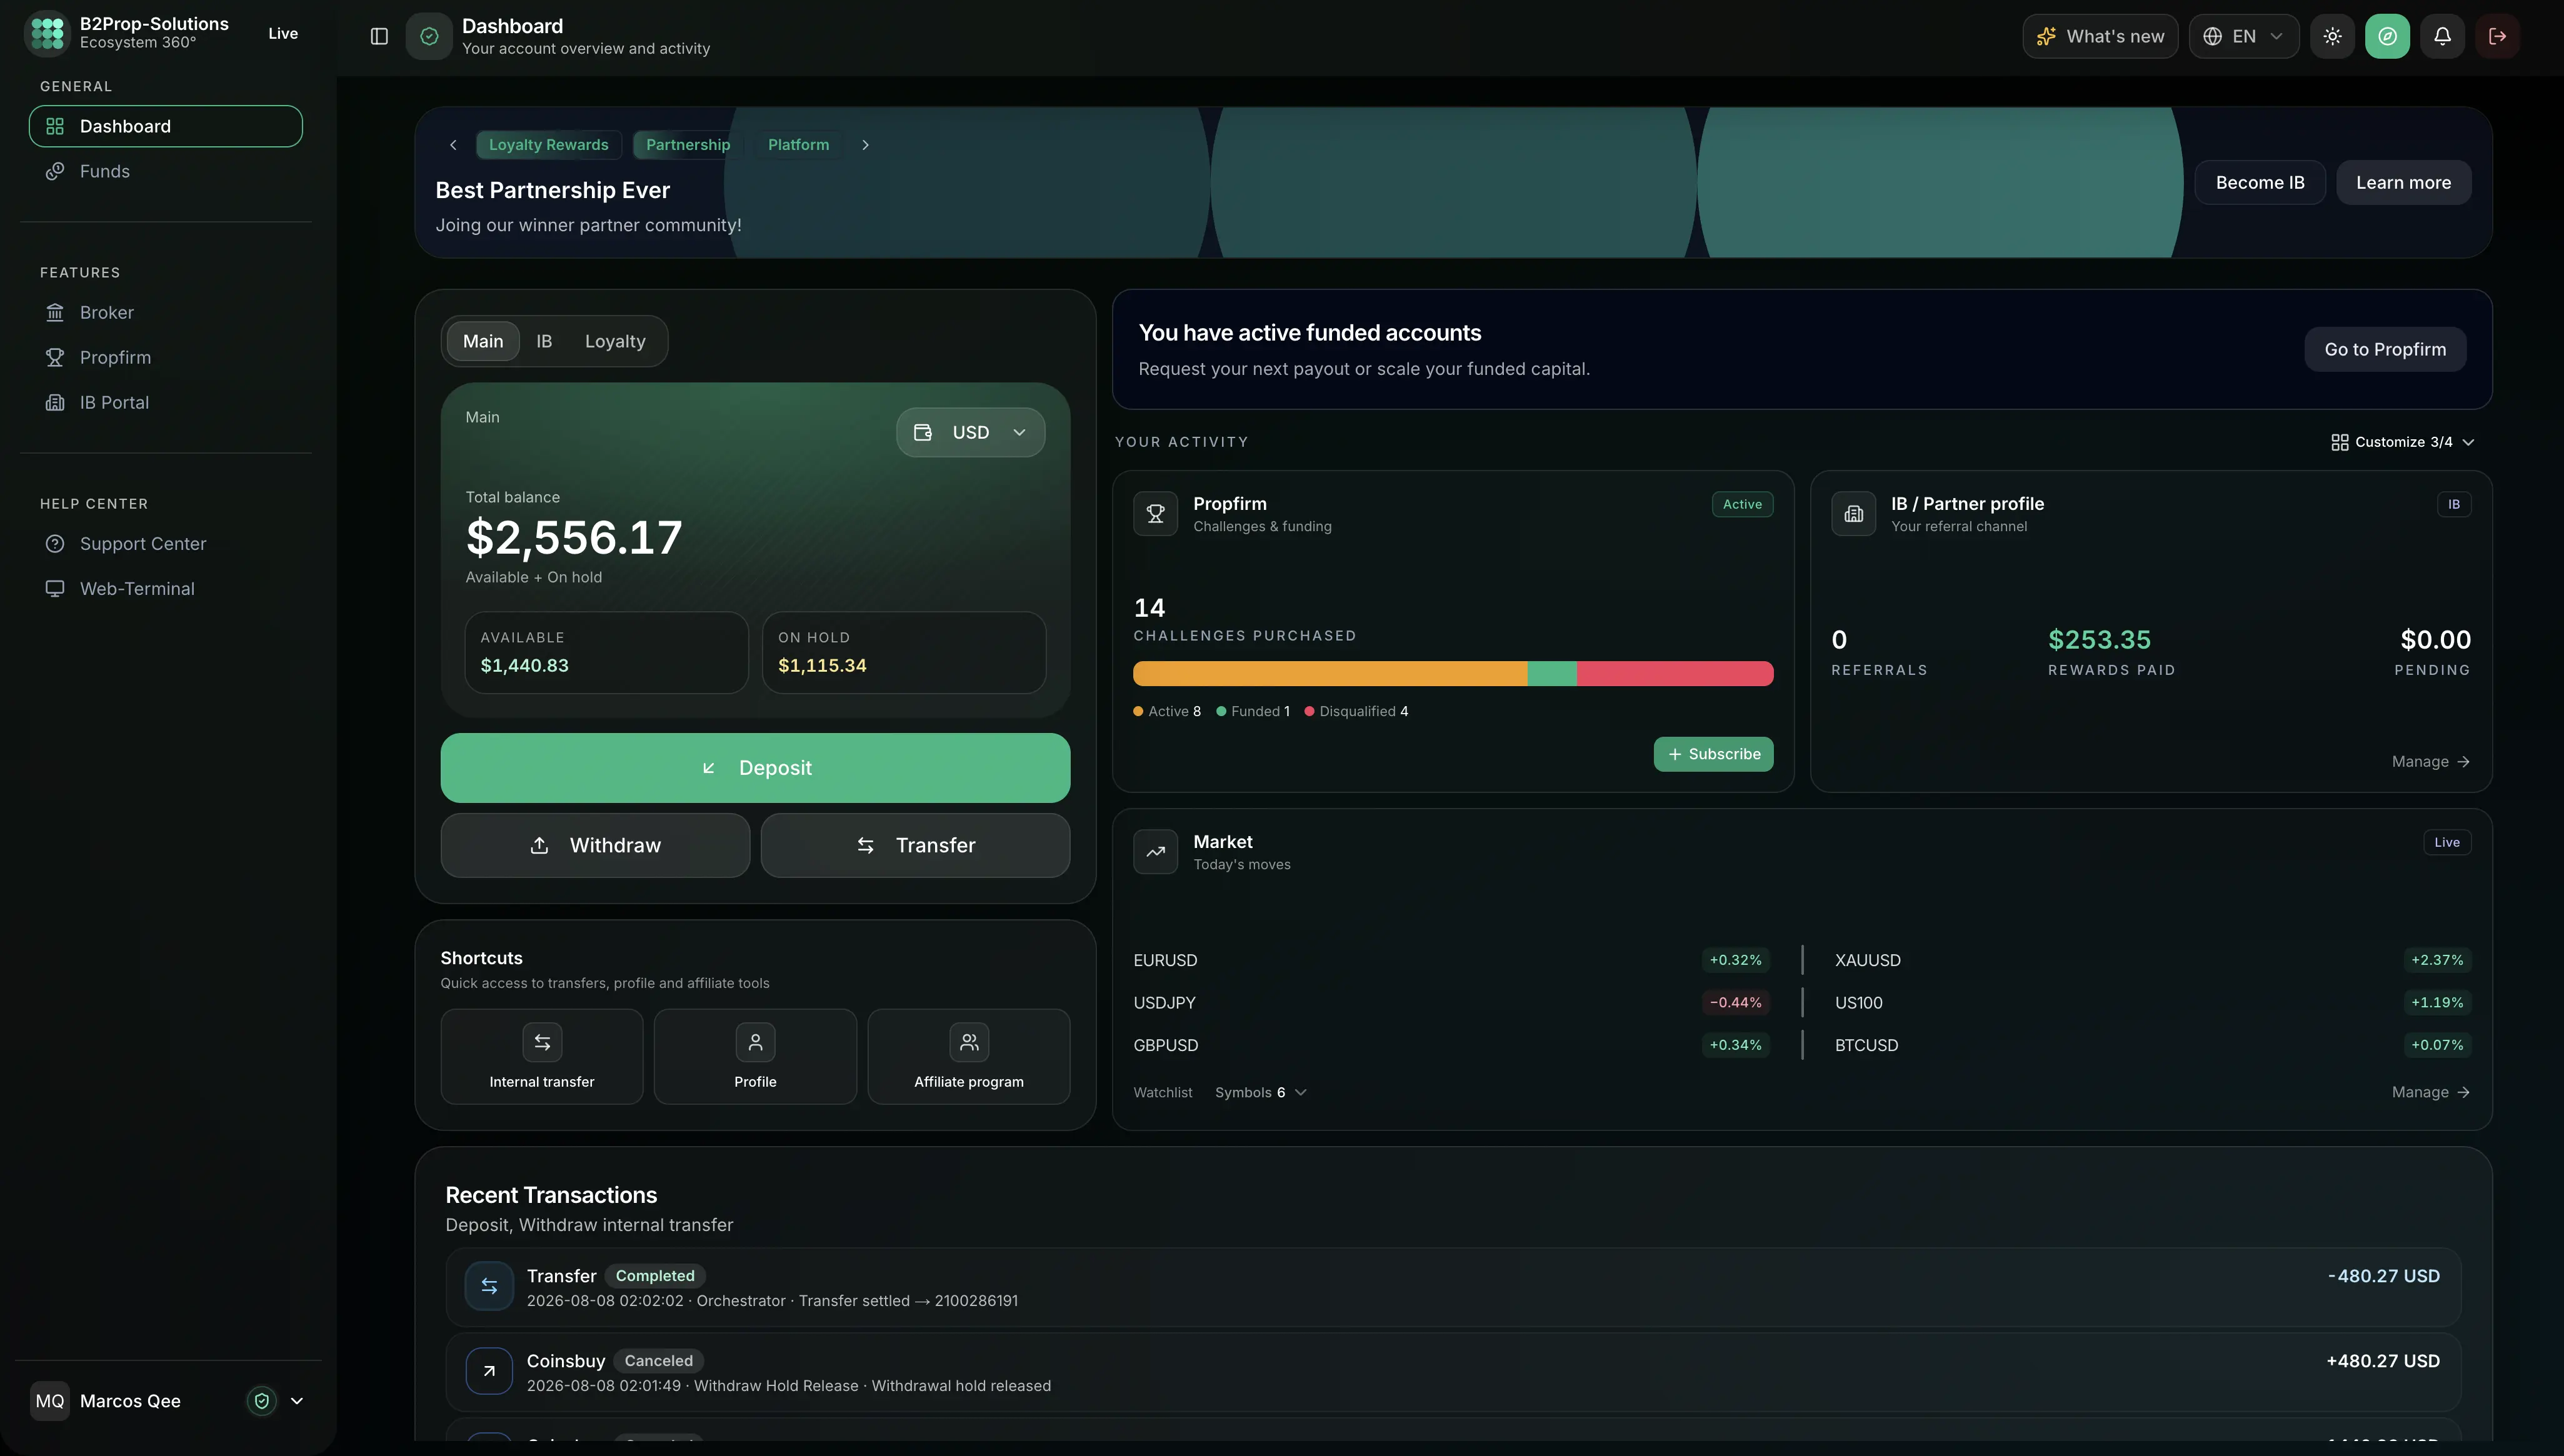The height and width of the screenshot is (1456, 2564).
Task: Open the Profile shortcut
Action: pyautogui.click(x=755, y=1056)
